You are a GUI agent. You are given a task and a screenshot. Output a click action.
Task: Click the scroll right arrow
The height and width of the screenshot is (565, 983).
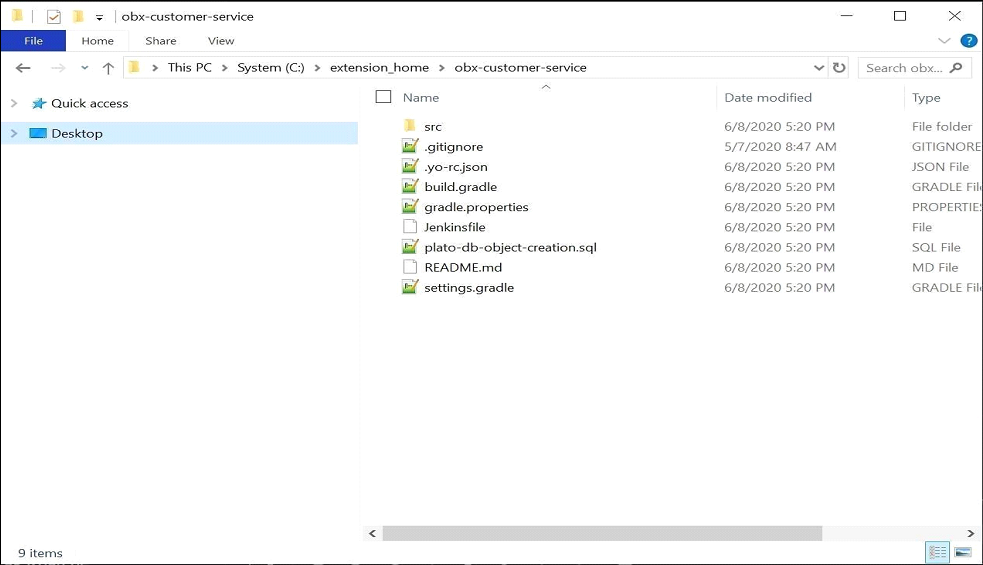coord(970,533)
